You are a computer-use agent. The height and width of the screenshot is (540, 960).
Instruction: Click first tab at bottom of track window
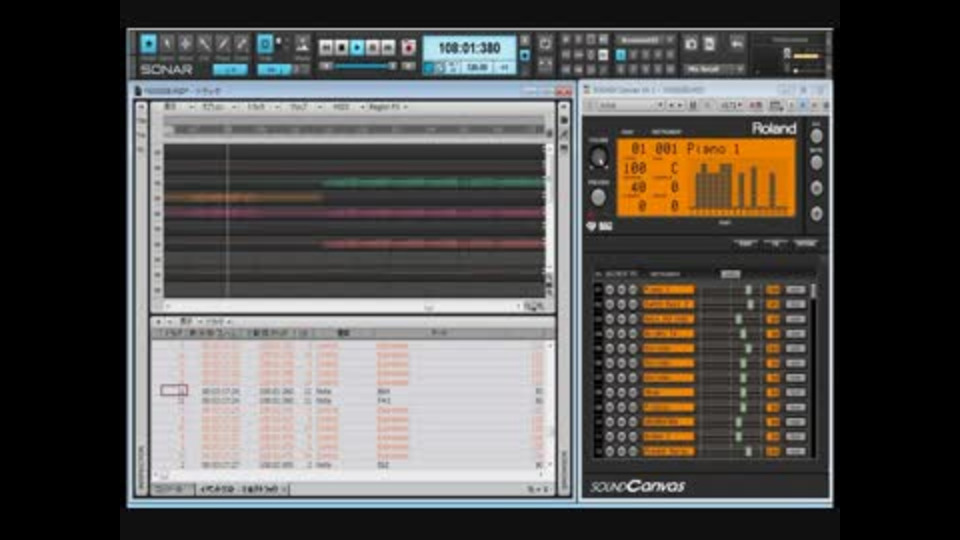click(171, 489)
